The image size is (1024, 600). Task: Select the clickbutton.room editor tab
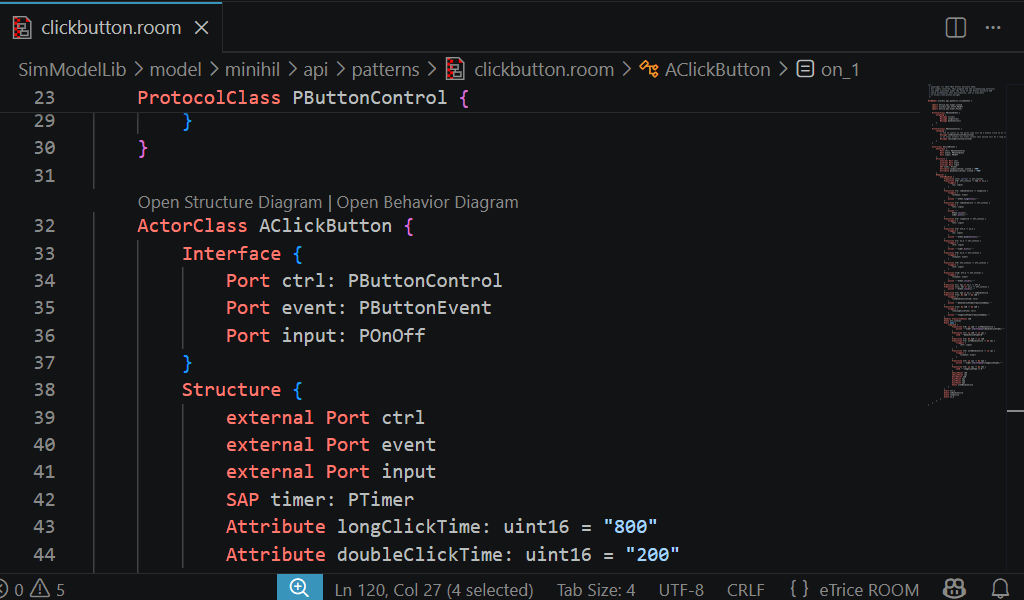coord(111,27)
